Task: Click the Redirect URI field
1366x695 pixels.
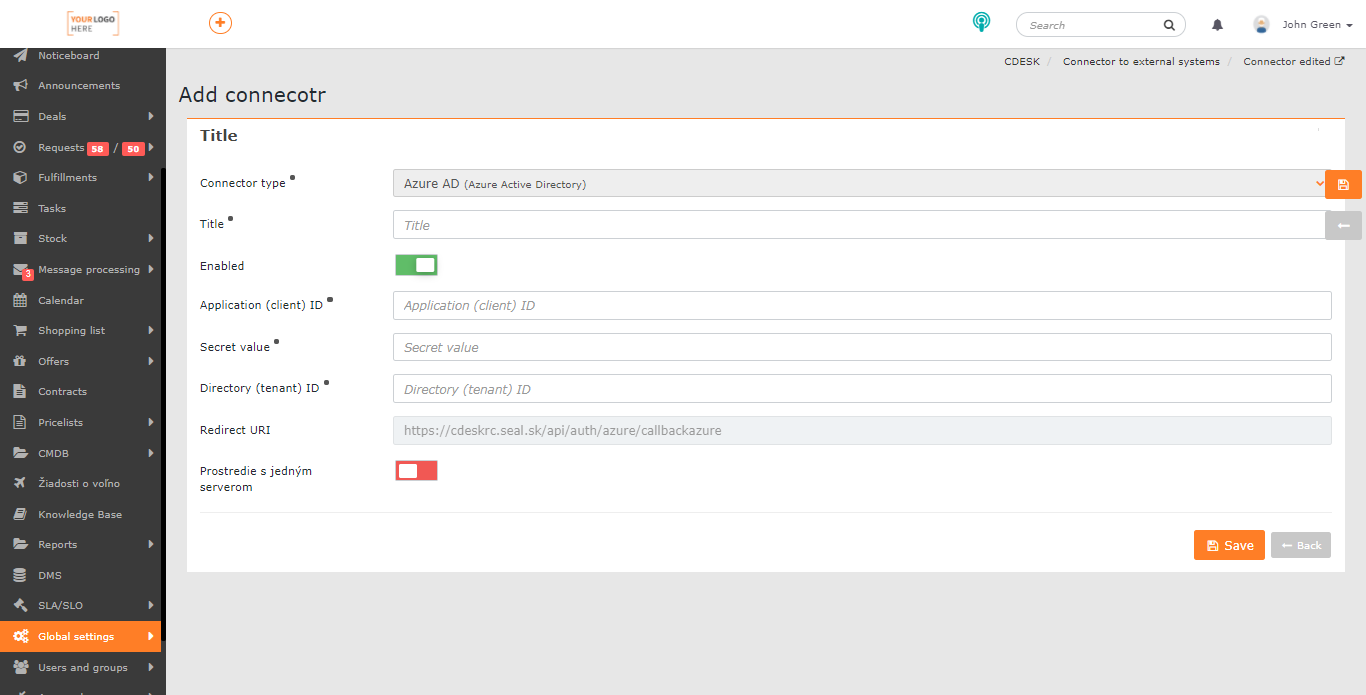Action: 862,430
